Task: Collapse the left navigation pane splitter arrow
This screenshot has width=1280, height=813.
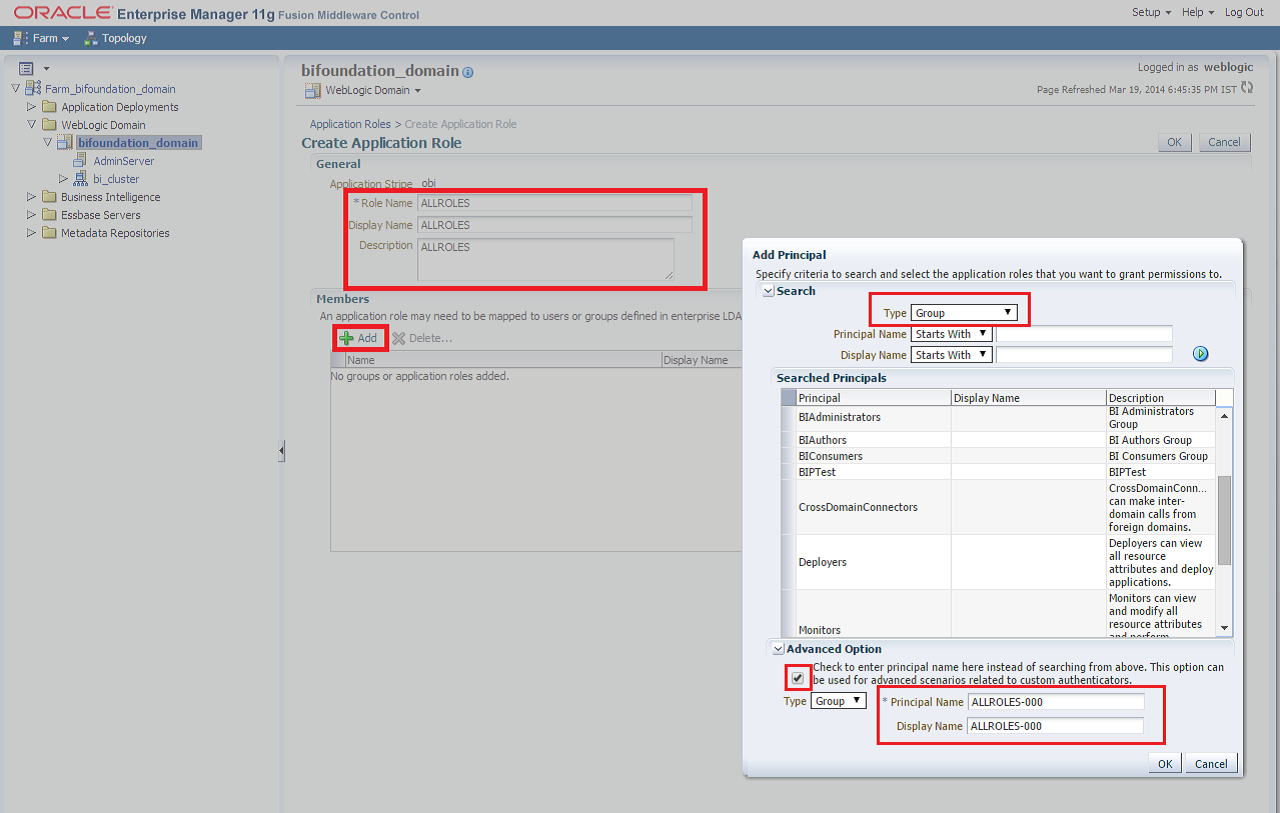Action: coord(281,451)
